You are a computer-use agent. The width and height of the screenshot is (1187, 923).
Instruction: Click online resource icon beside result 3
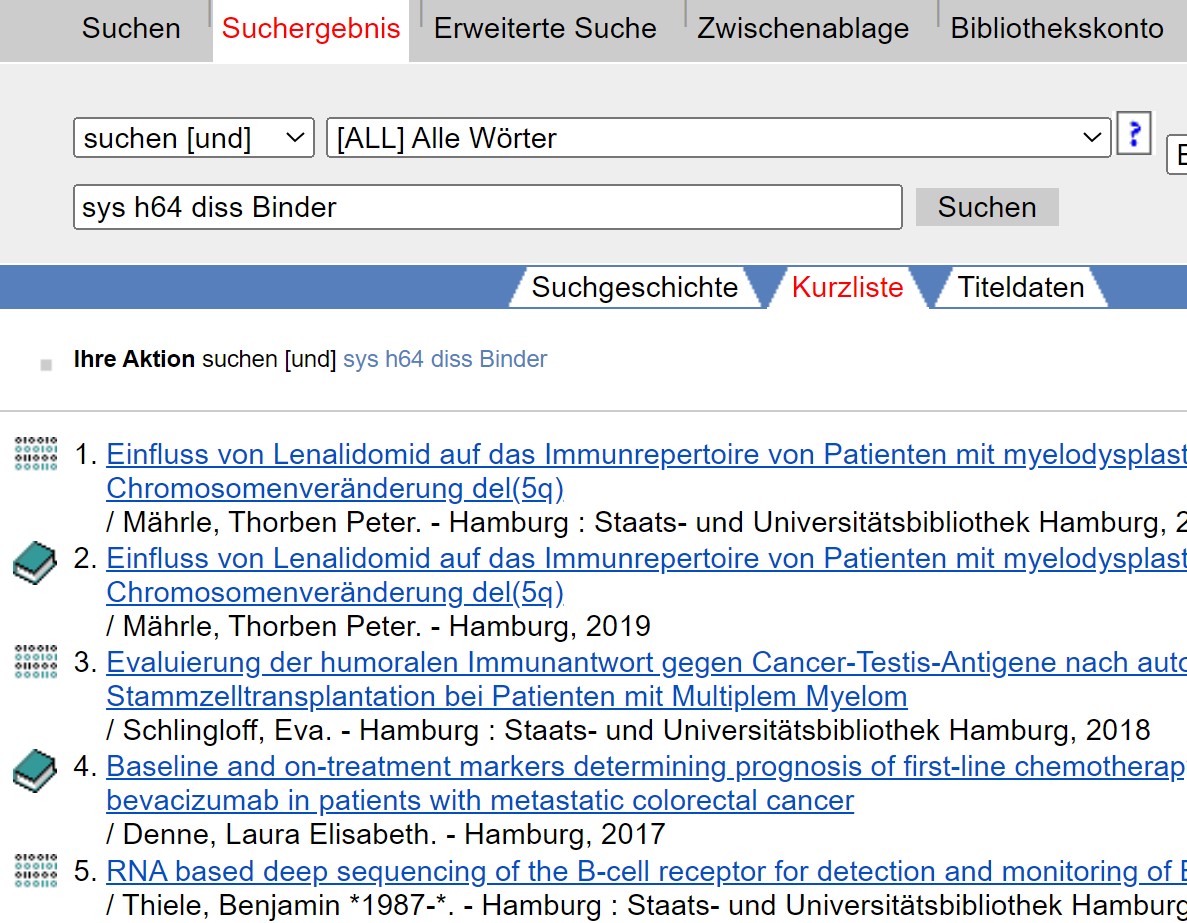click(x=36, y=661)
